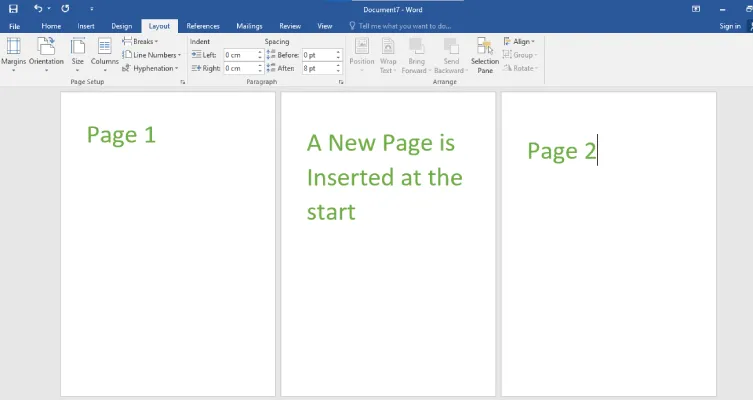Click the 'Page 2' text on the third page

561,151
